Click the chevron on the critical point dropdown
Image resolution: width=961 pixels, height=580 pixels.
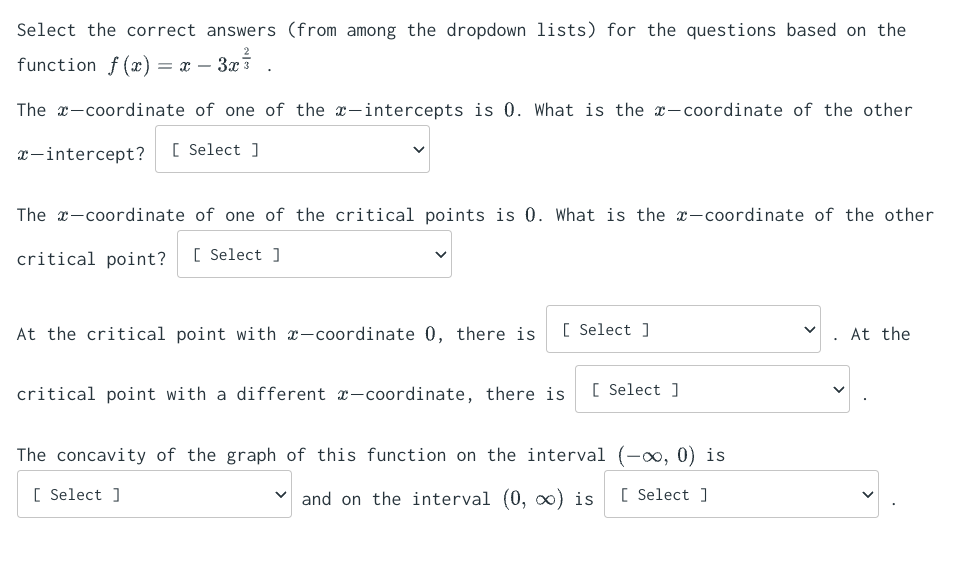(x=440, y=254)
